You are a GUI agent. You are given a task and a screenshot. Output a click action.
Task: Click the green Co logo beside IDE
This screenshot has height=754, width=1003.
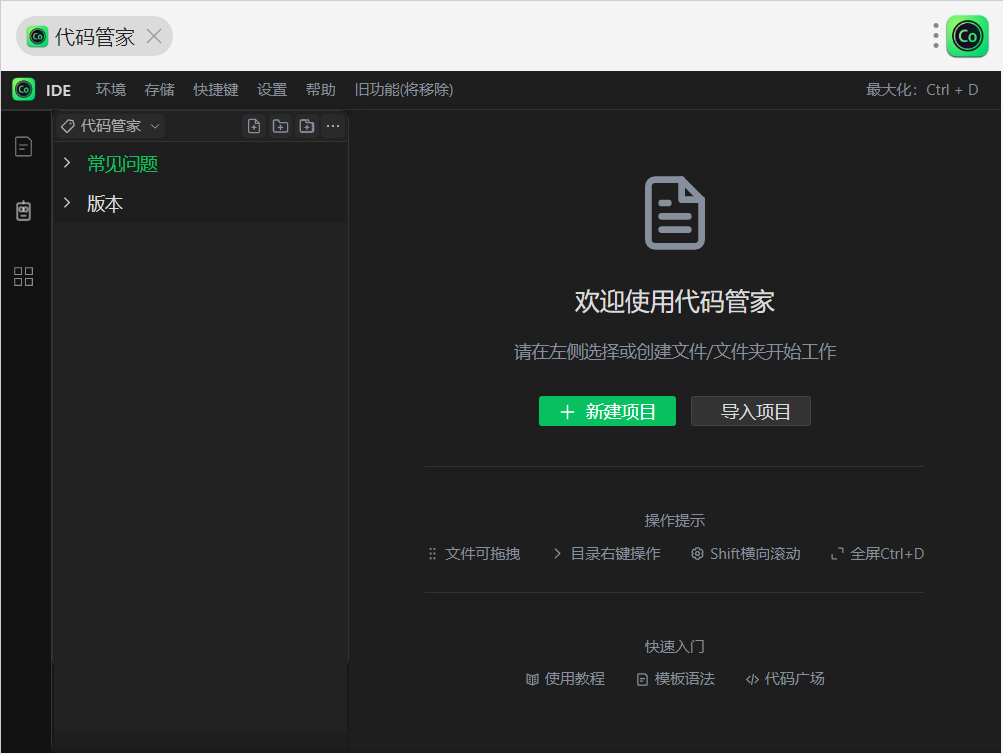pyautogui.click(x=23, y=90)
